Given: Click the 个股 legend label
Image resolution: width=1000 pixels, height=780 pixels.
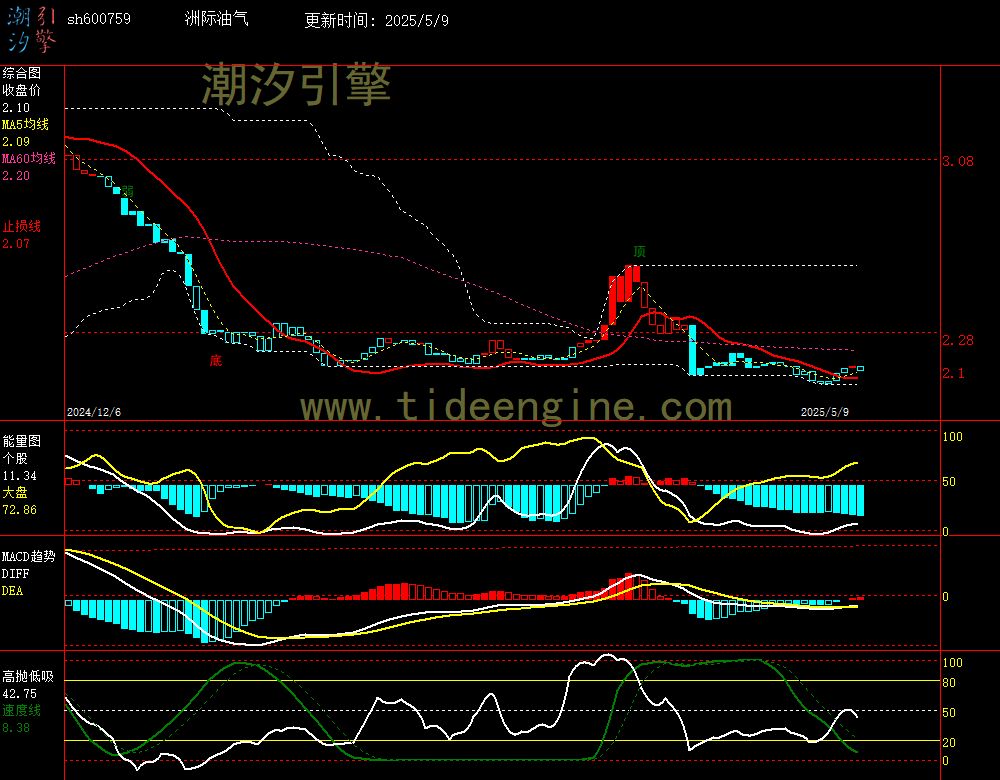Looking at the screenshot, I should 15,459.
